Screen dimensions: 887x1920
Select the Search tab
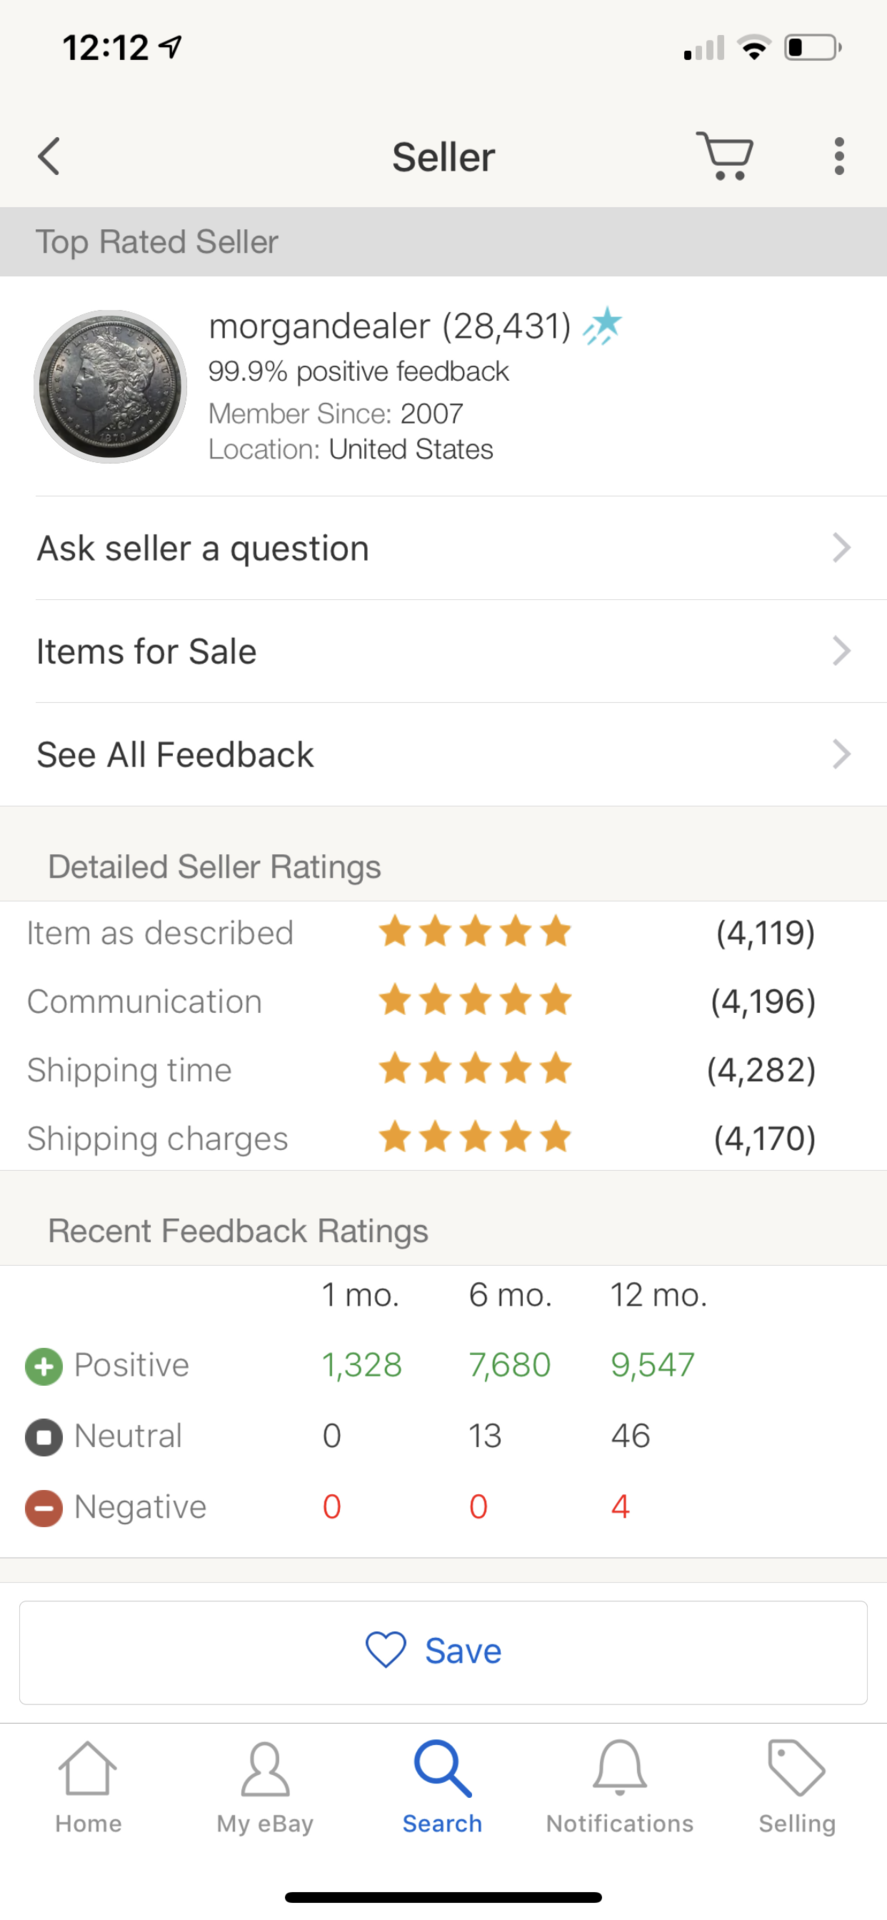pyautogui.click(x=442, y=1788)
